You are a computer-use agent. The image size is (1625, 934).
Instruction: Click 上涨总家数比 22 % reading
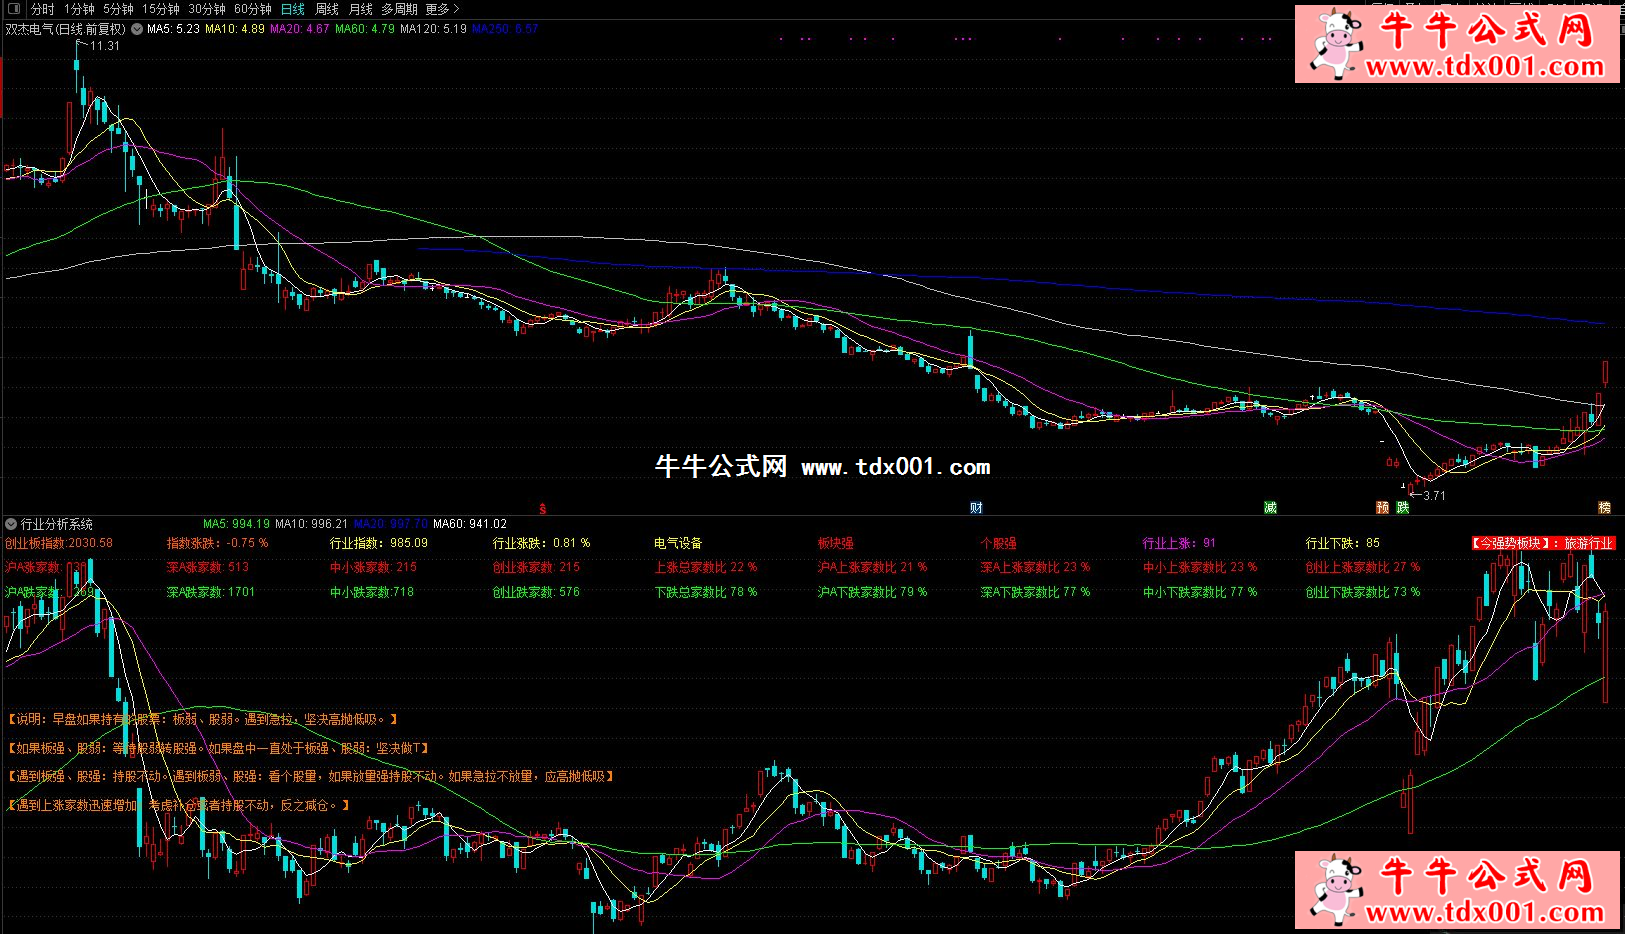pos(706,567)
